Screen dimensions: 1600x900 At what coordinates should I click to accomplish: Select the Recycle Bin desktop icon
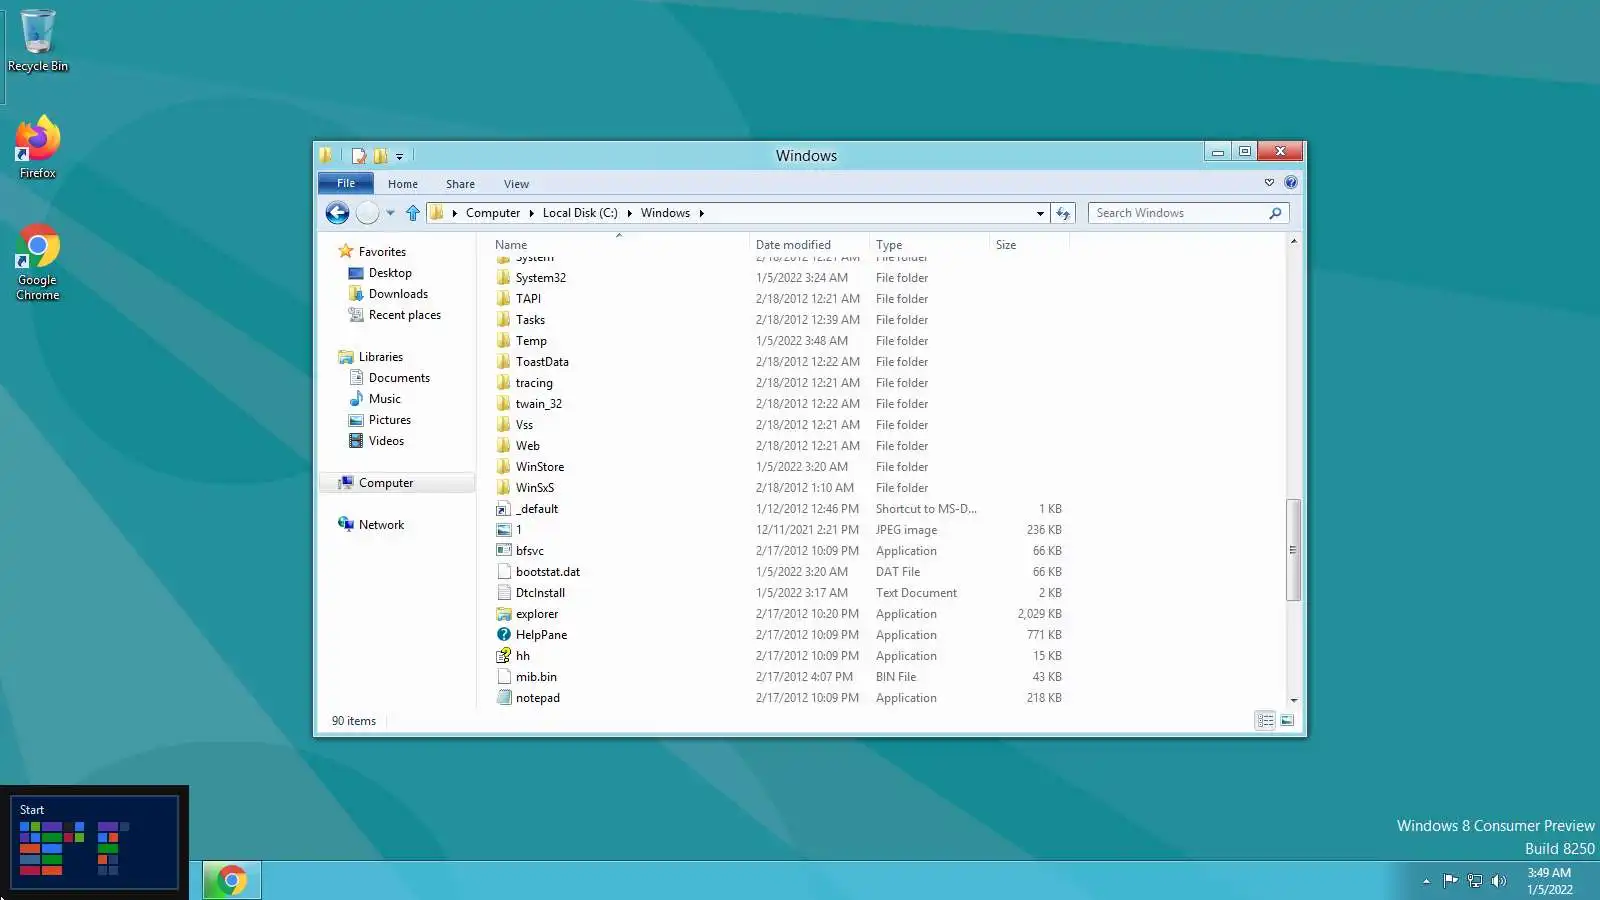coord(38,41)
